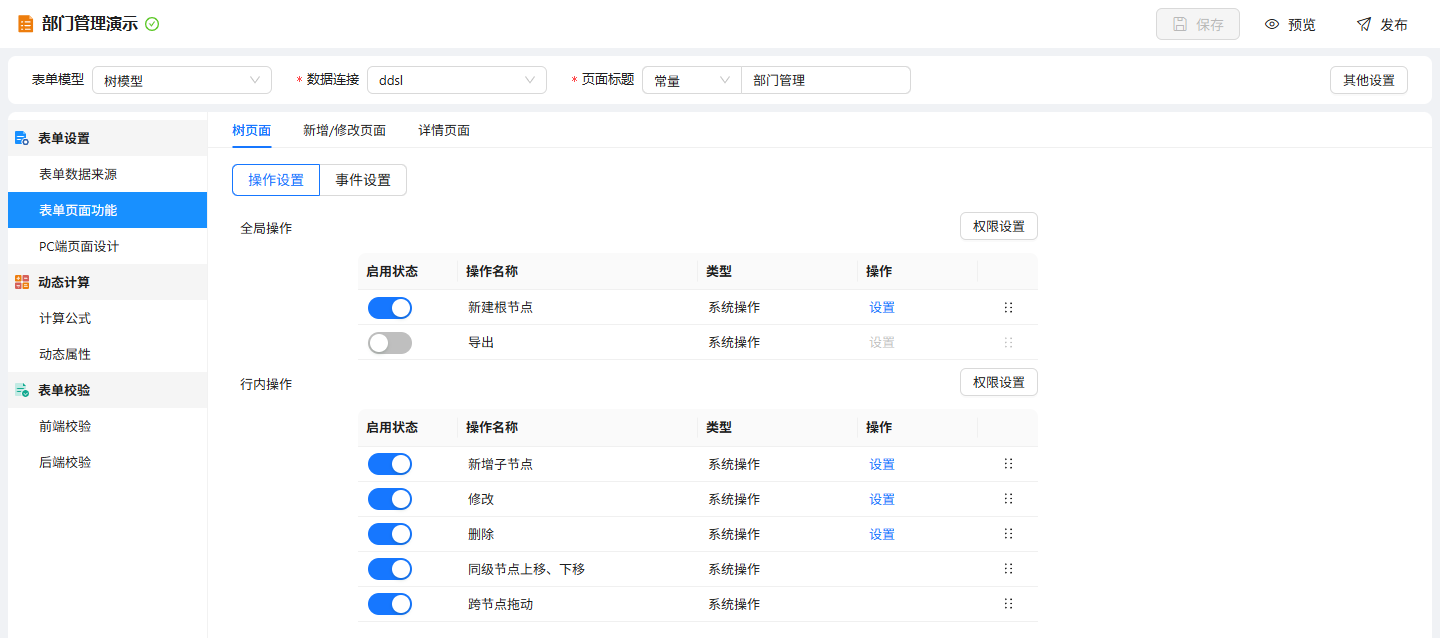Click the paper plane icon in 发布
Screen dimensions: 1440x638
(x=1364, y=24)
